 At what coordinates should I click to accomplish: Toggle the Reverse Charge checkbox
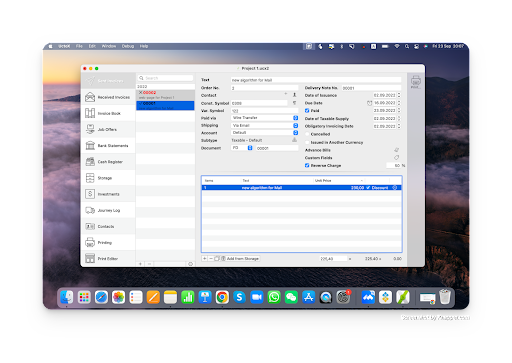[x=307, y=165]
